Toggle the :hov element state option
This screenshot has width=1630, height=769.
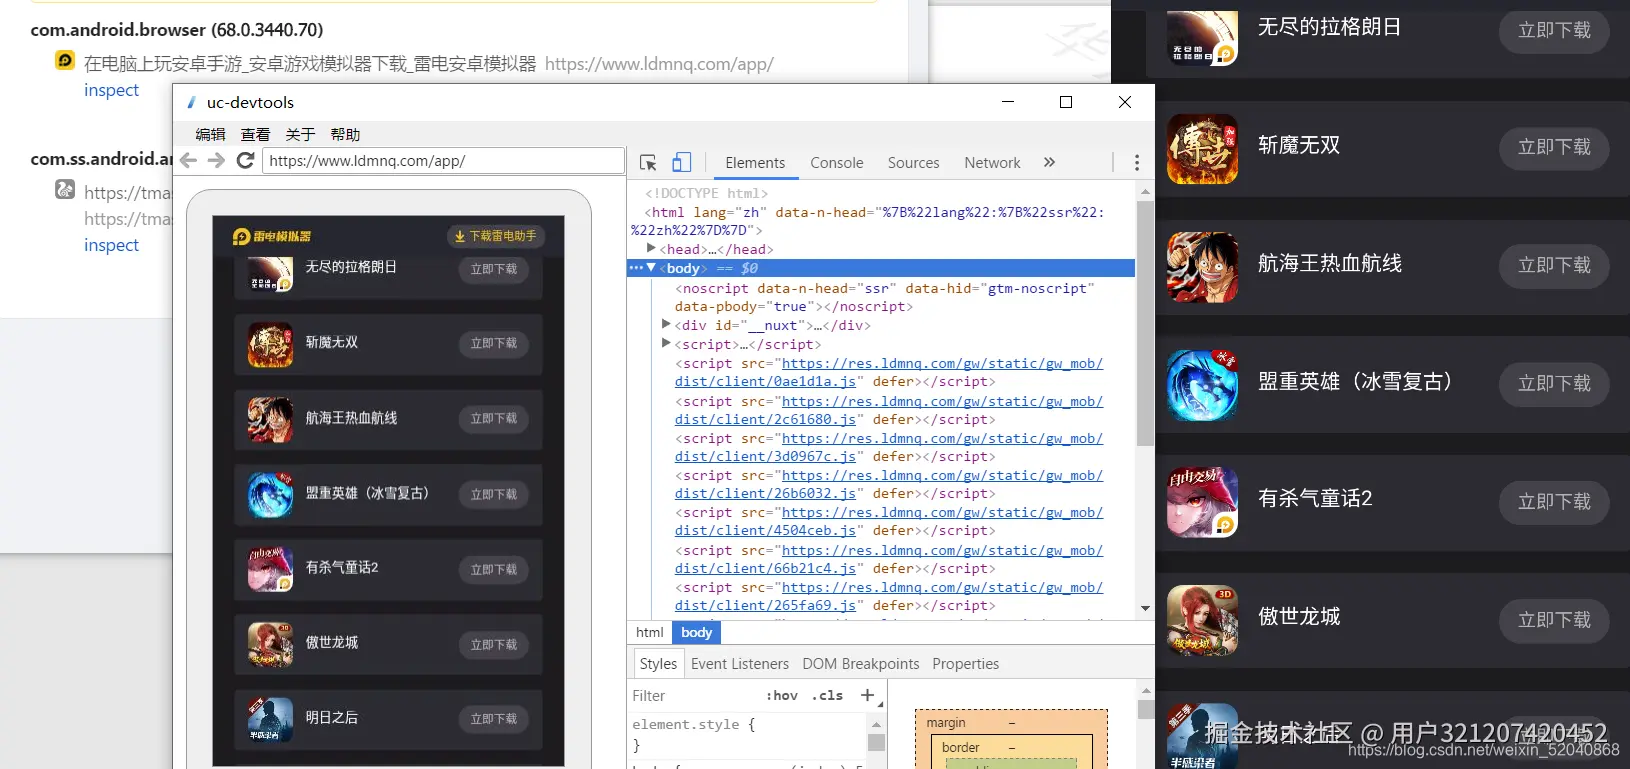782,695
